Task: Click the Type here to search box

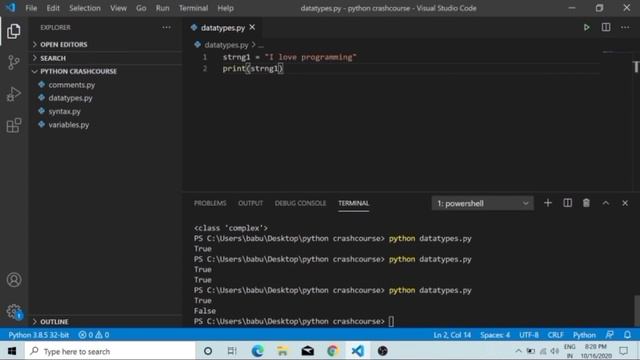Action: click(x=110, y=351)
